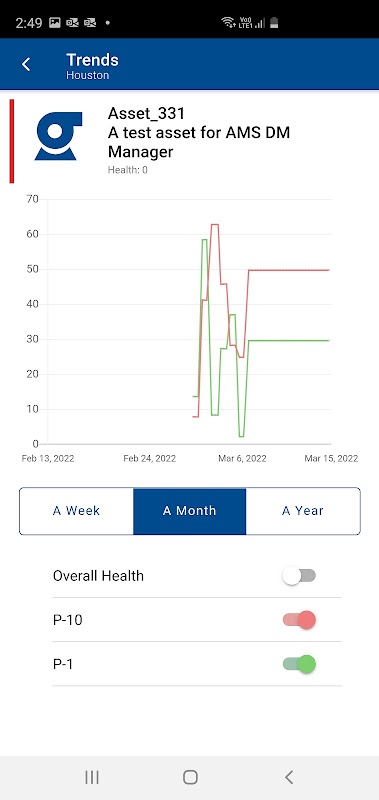Enable the Overall Health toggle

point(299,576)
